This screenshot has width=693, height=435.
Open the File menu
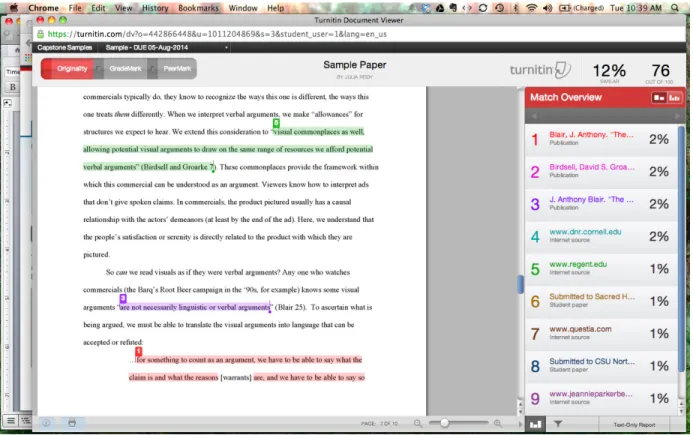coord(75,8)
